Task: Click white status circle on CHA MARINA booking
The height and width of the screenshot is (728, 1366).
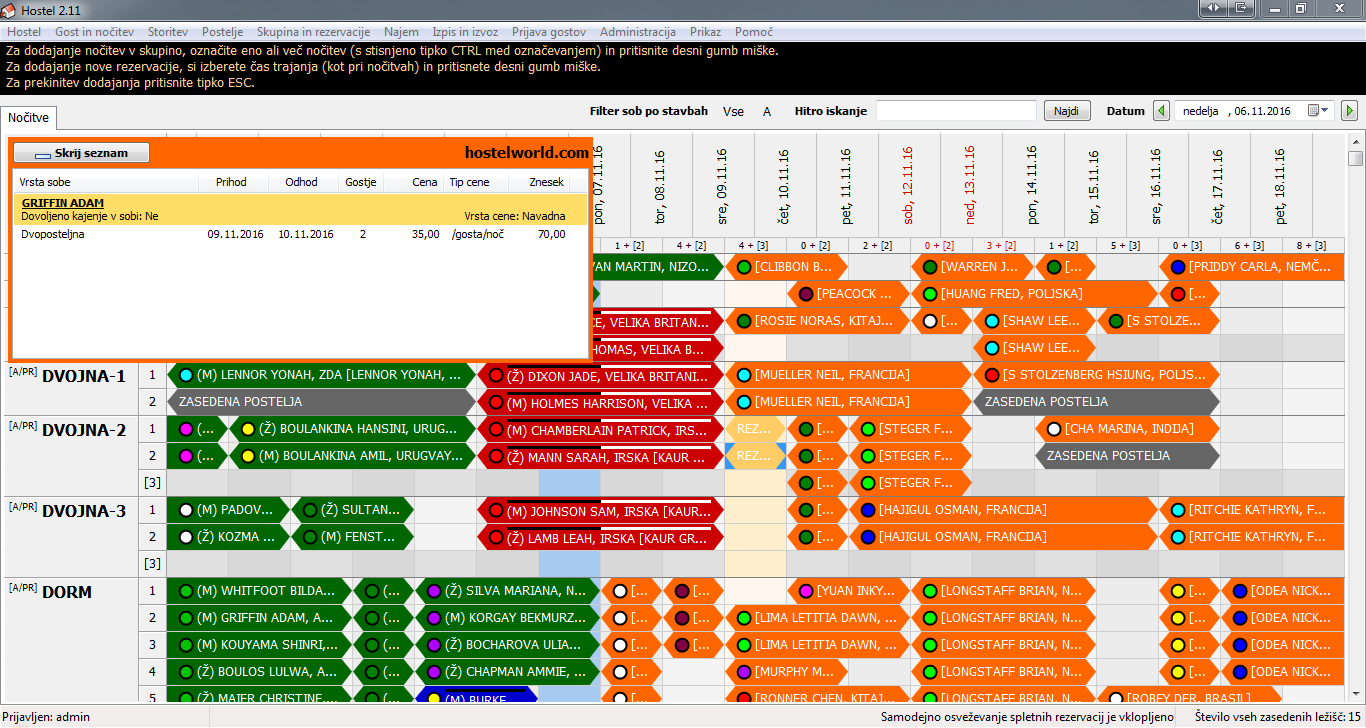Action: pyautogui.click(x=1053, y=429)
